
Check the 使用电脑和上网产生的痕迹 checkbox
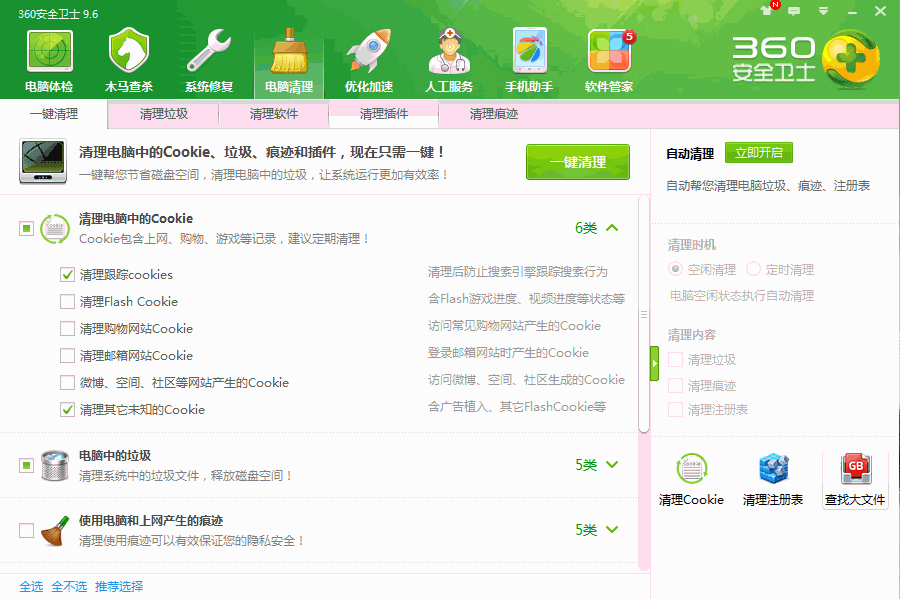tap(26, 530)
